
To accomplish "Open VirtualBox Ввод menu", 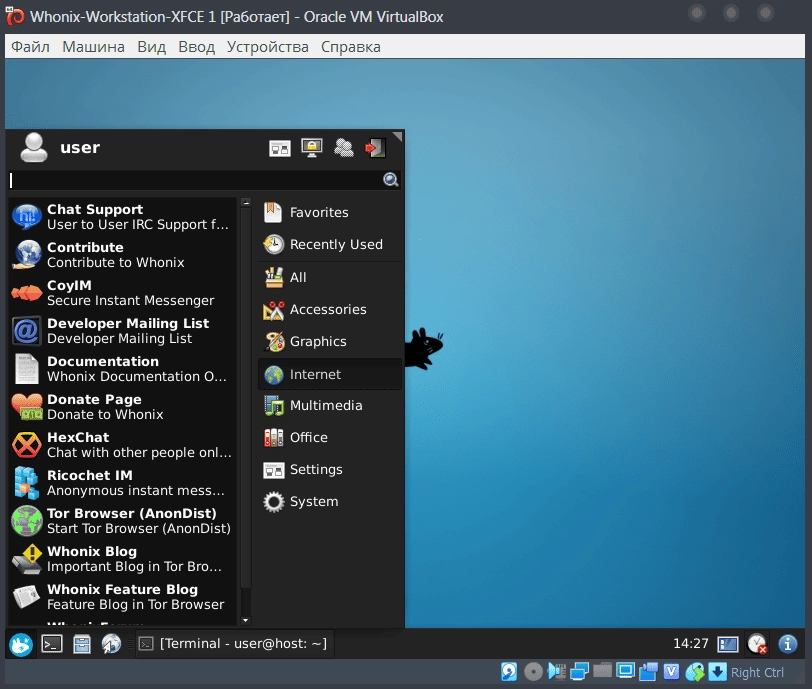I will pyautogui.click(x=196, y=47).
